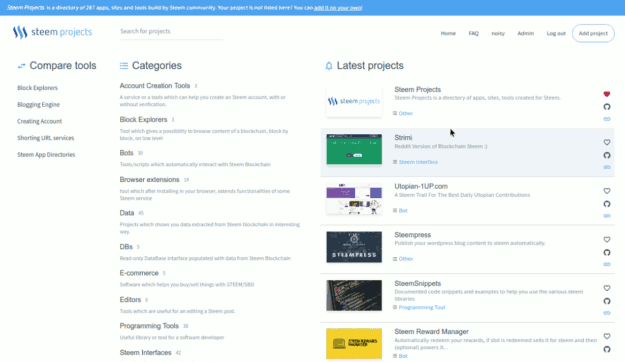Click the Add project button

593,33
